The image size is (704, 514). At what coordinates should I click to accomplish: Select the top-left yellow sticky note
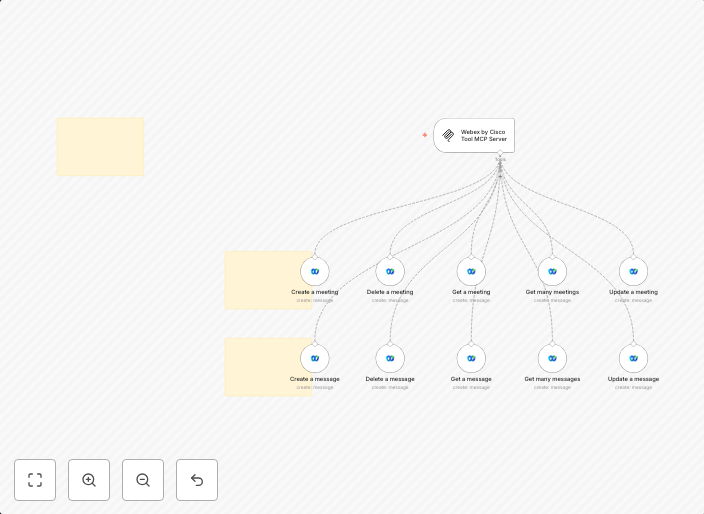click(x=100, y=146)
